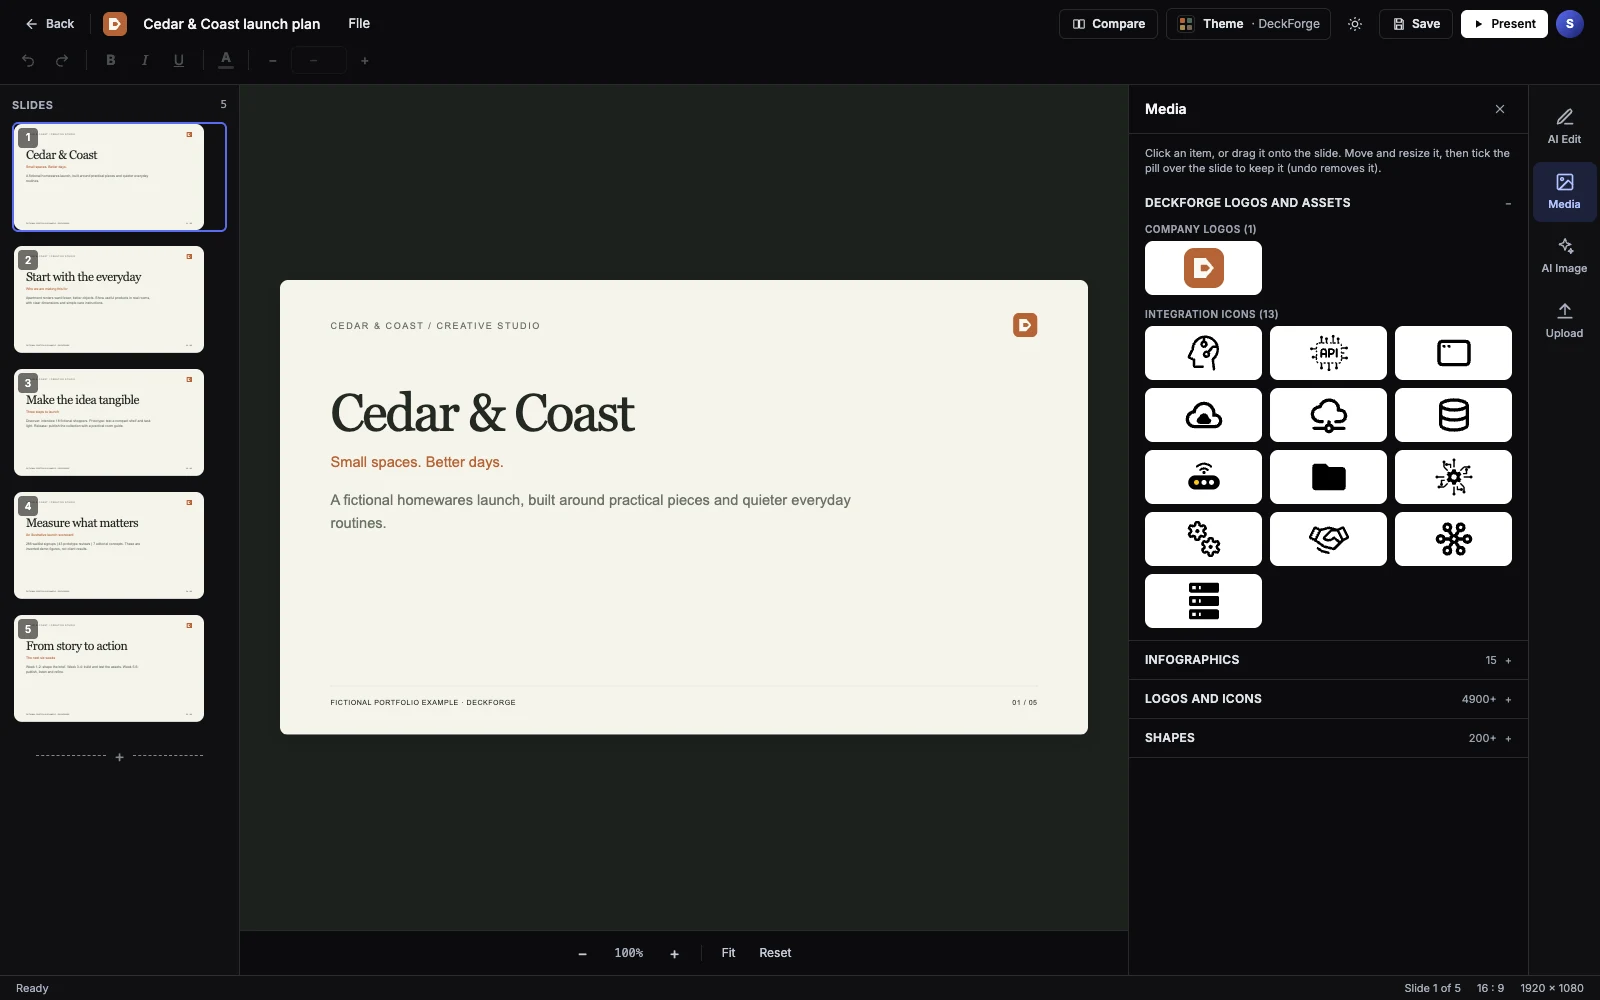Viewport: 1600px width, 1000px height.
Task: Add the cloud network integration icon
Action: click(1328, 415)
